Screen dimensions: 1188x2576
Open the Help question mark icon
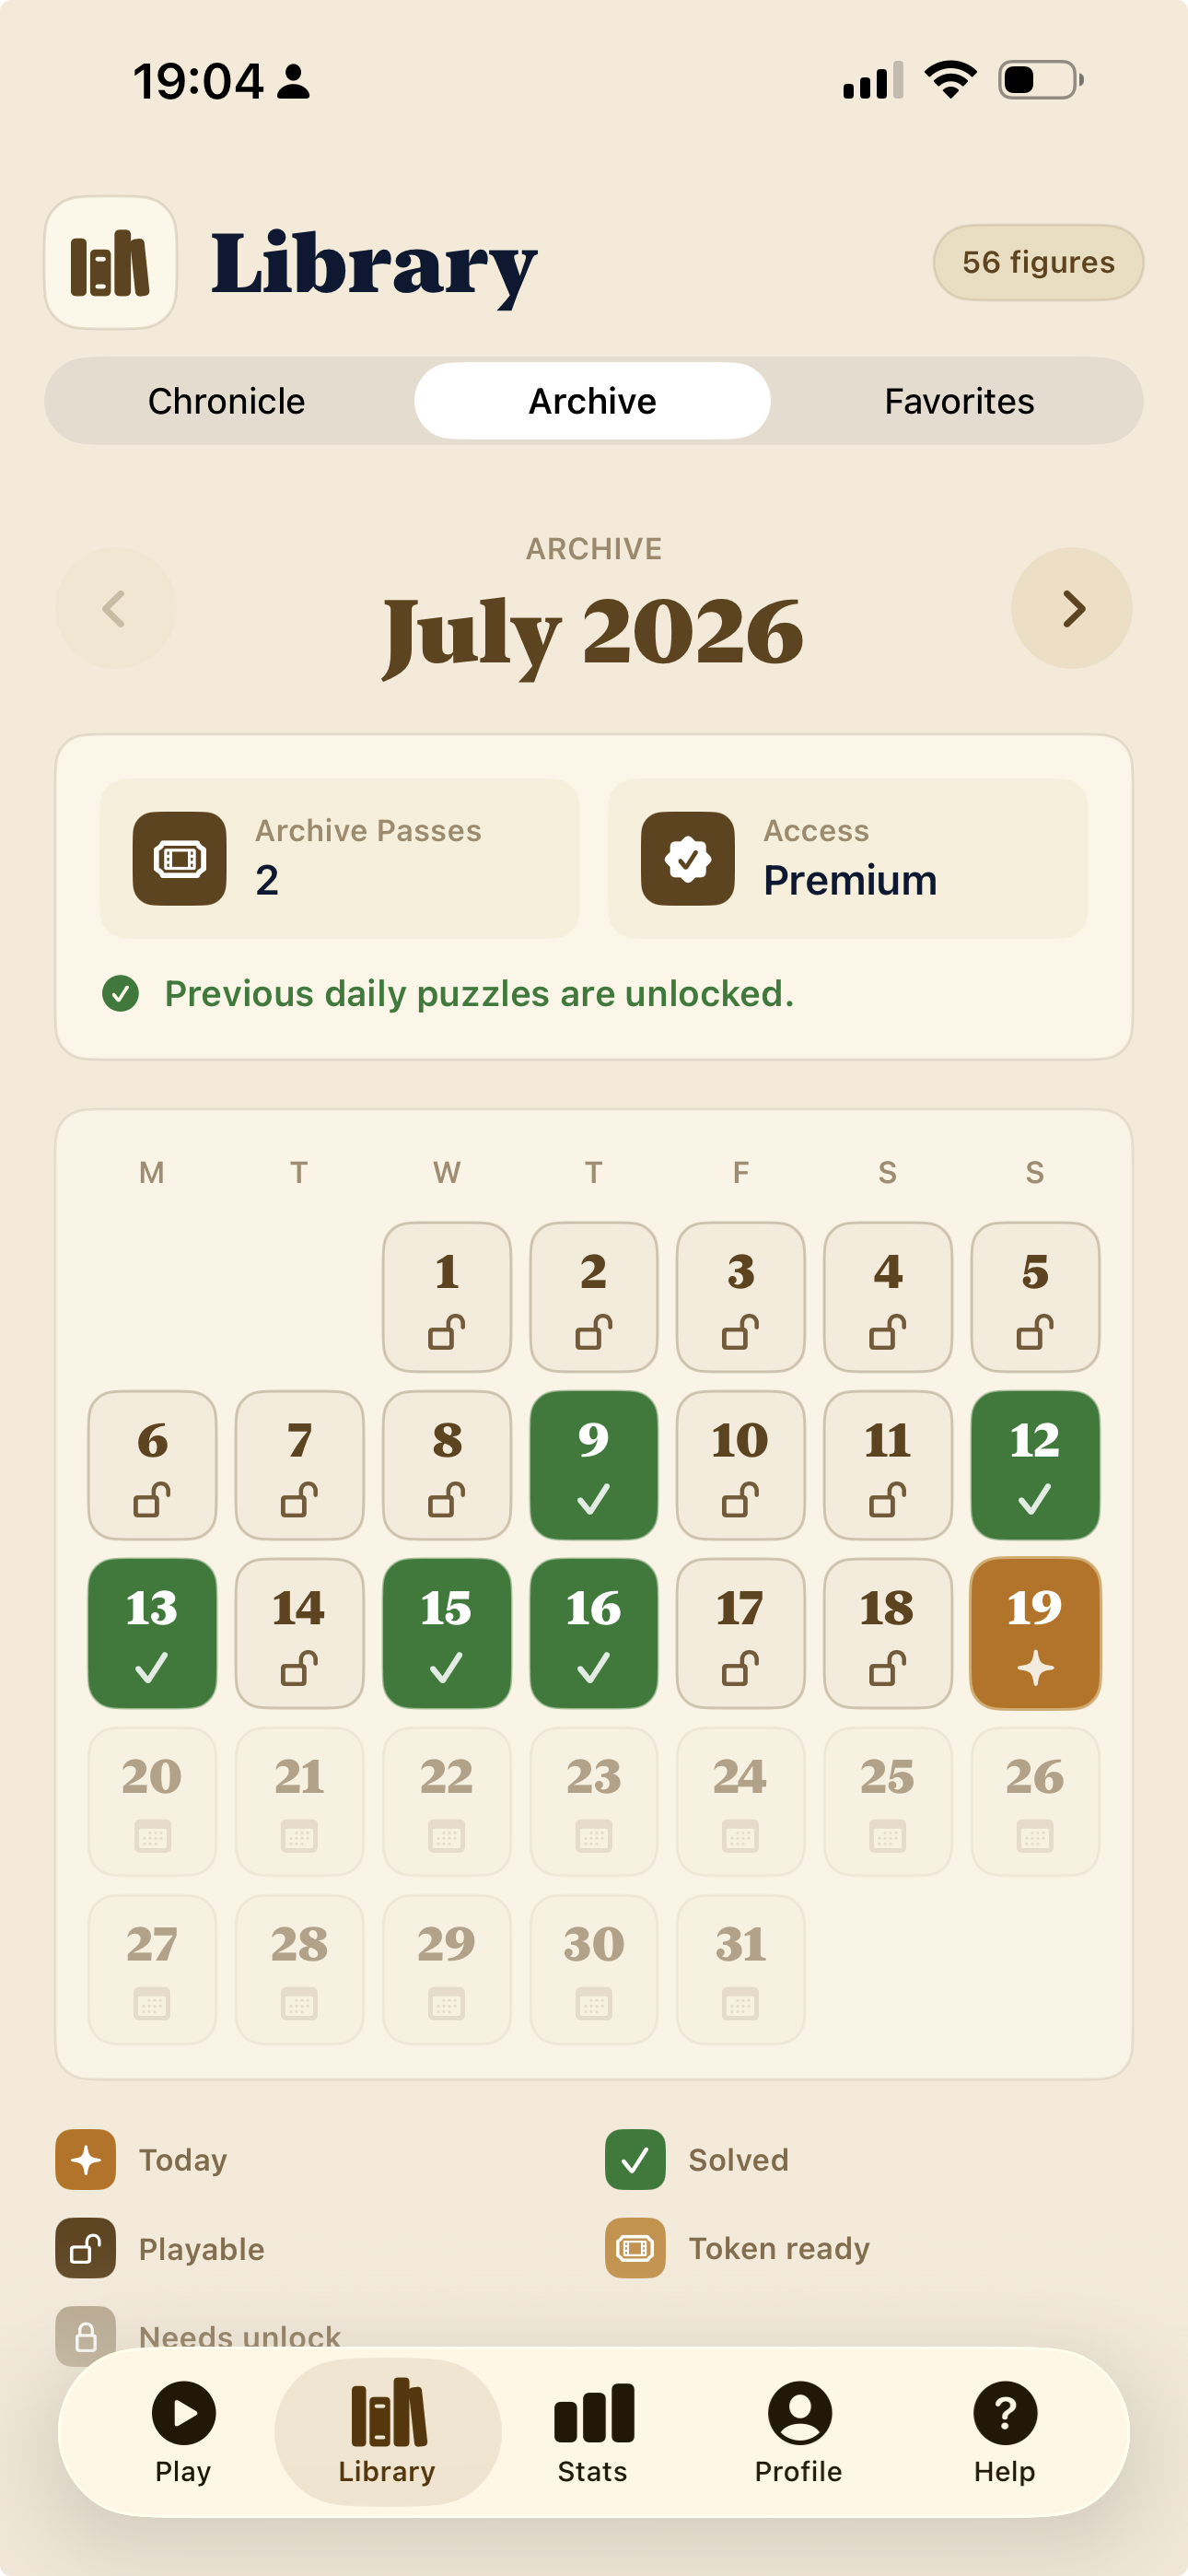[x=1005, y=2413]
